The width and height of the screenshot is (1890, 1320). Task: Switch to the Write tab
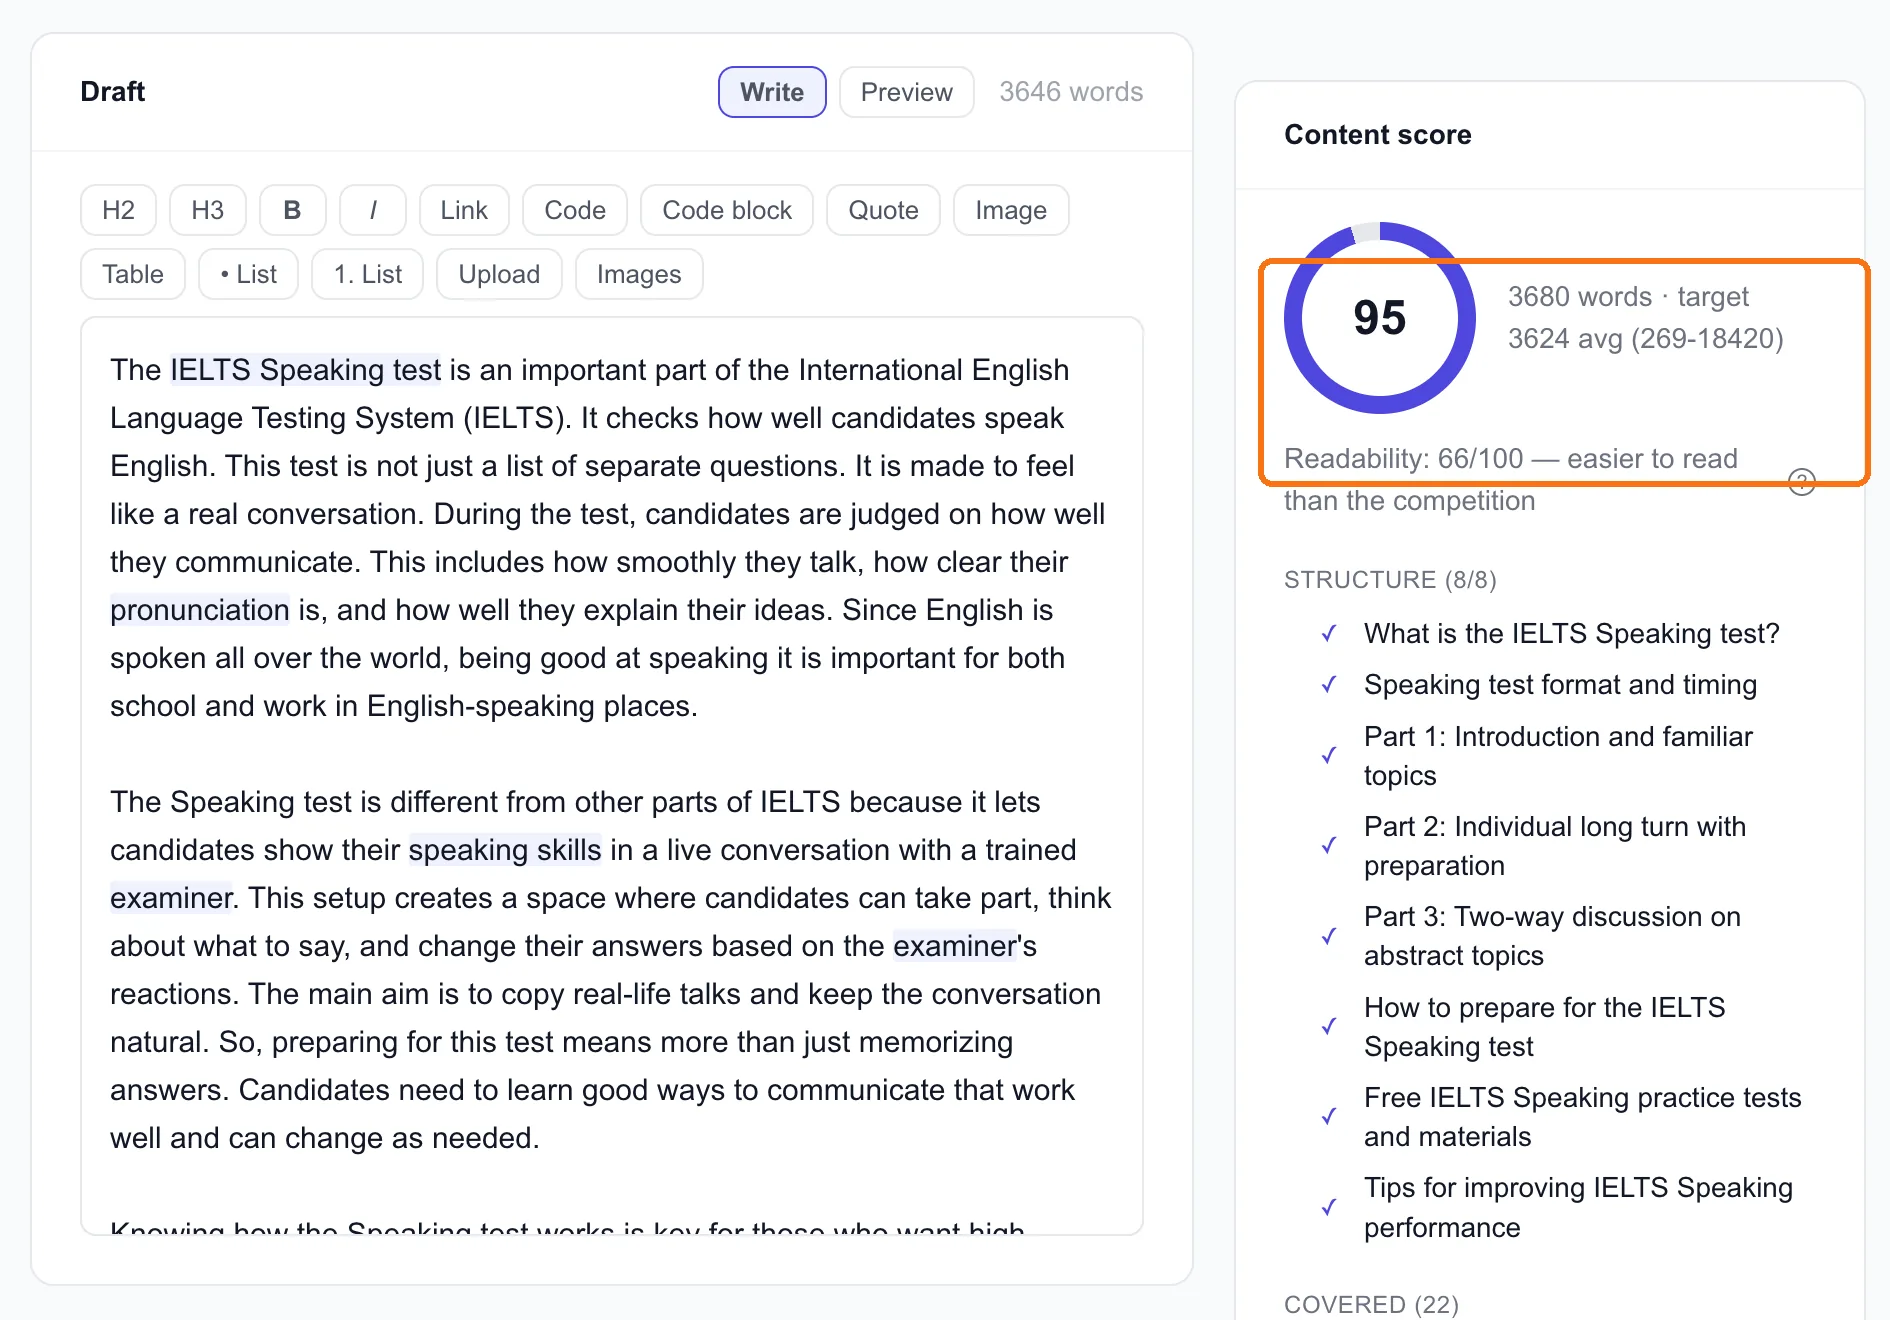pyautogui.click(x=772, y=92)
